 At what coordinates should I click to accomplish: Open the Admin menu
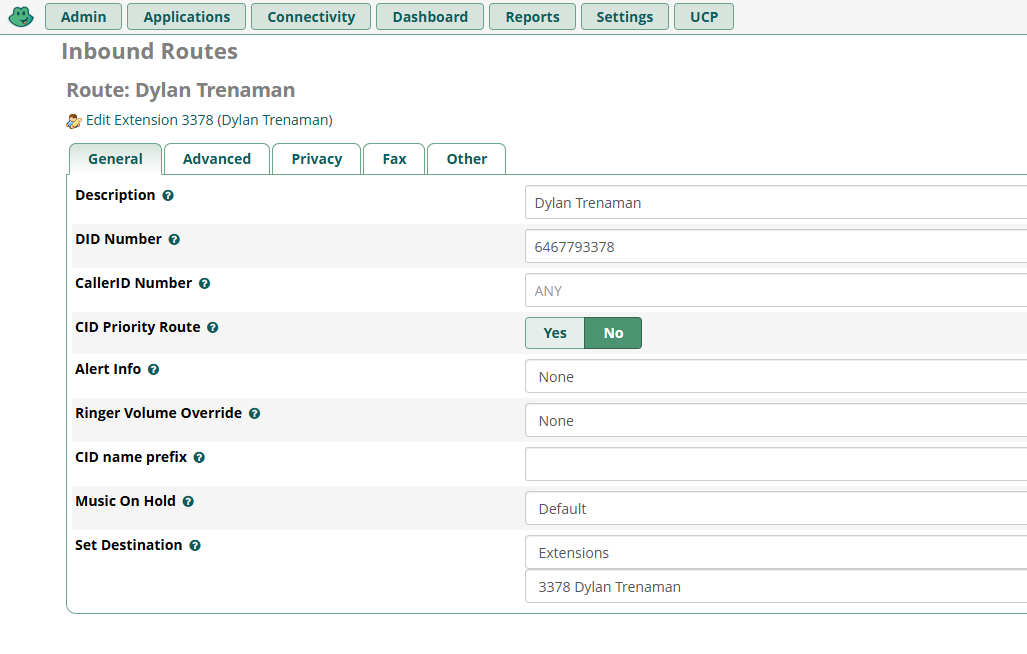click(83, 16)
